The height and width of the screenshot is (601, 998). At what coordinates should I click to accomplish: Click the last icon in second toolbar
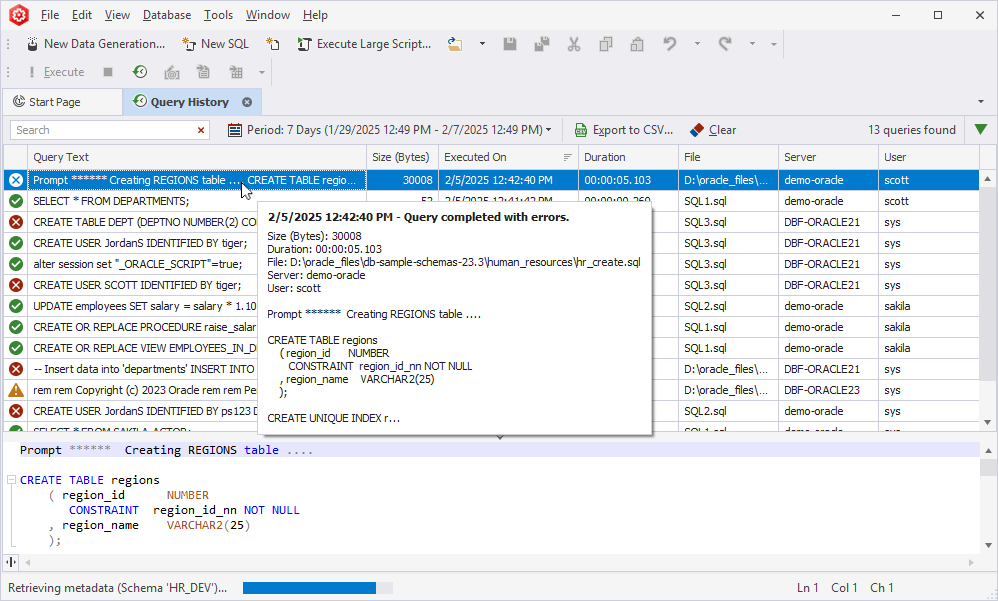236,72
